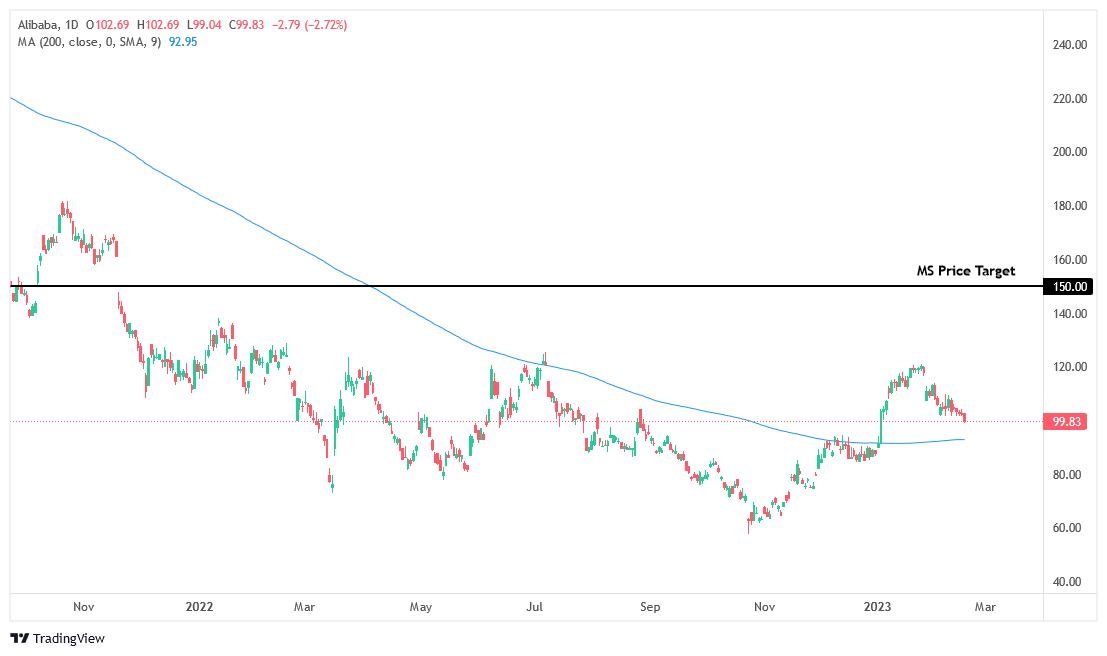Image resolution: width=1107 pixels, height=656 pixels.
Task: Click the 'Alibaba, 1D' symbol title
Action: (x=48, y=25)
